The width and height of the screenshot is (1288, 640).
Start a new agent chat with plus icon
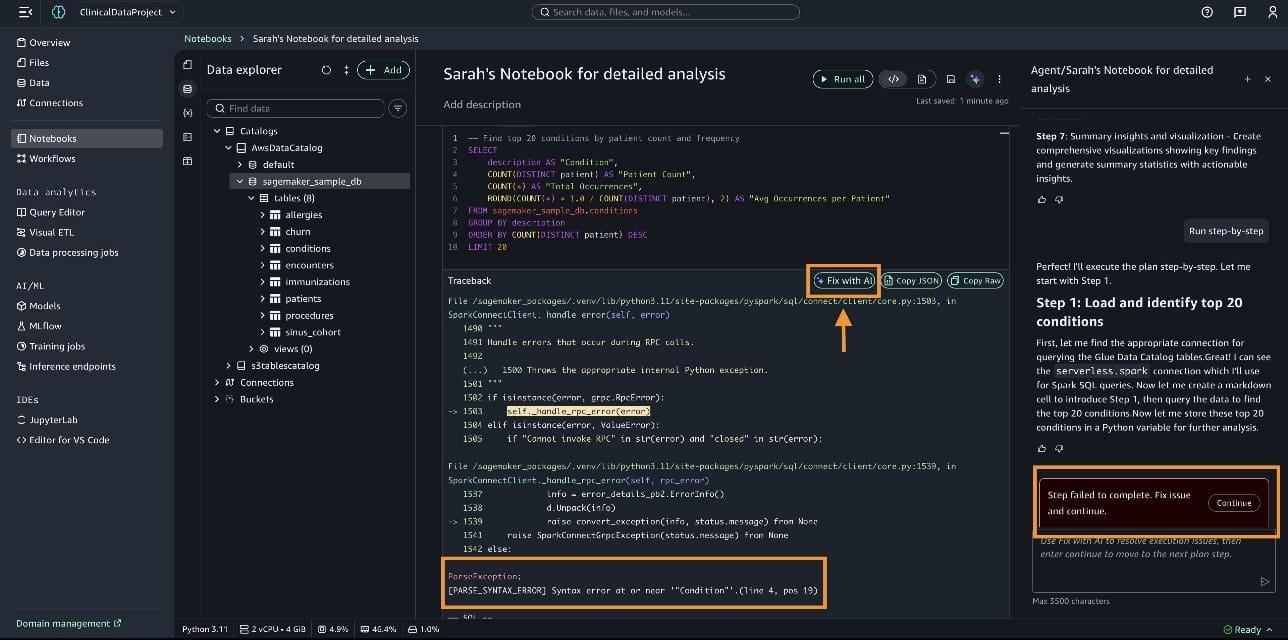pos(1247,79)
